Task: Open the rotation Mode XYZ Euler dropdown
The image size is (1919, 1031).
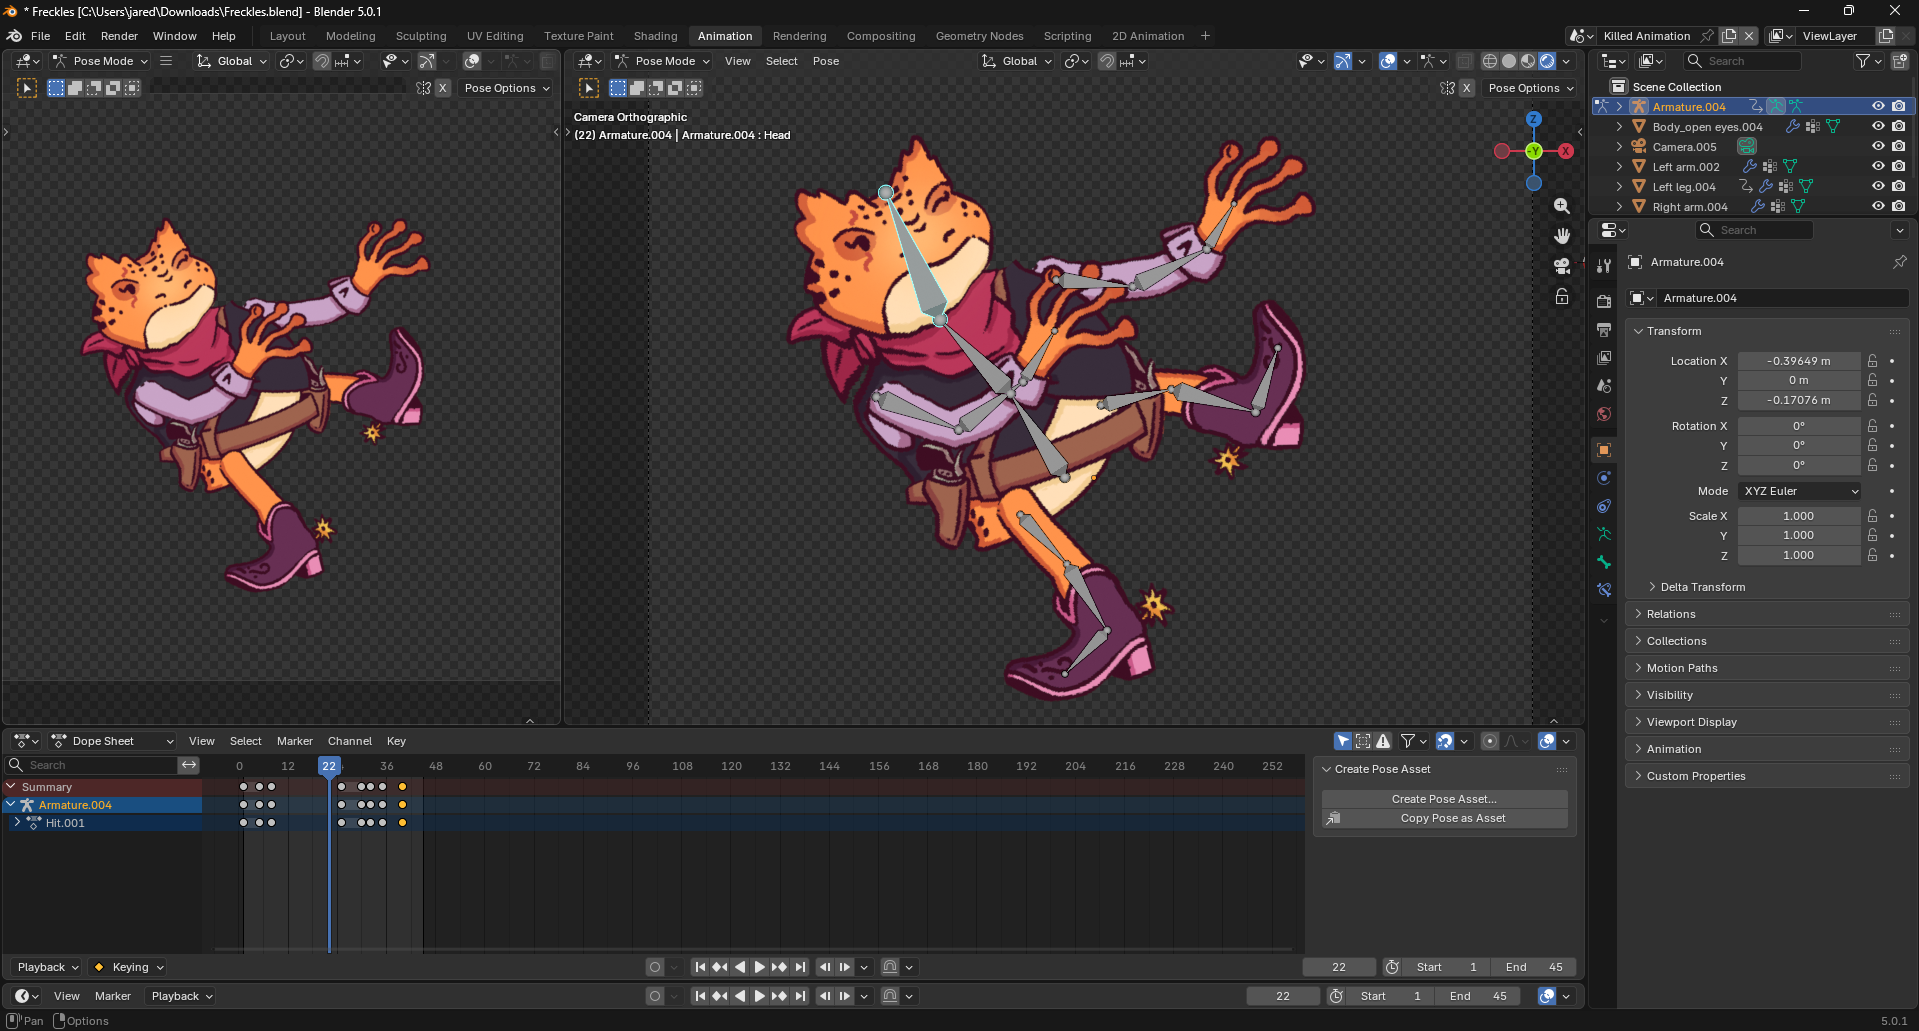Action: pyautogui.click(x=1800, y=491)
